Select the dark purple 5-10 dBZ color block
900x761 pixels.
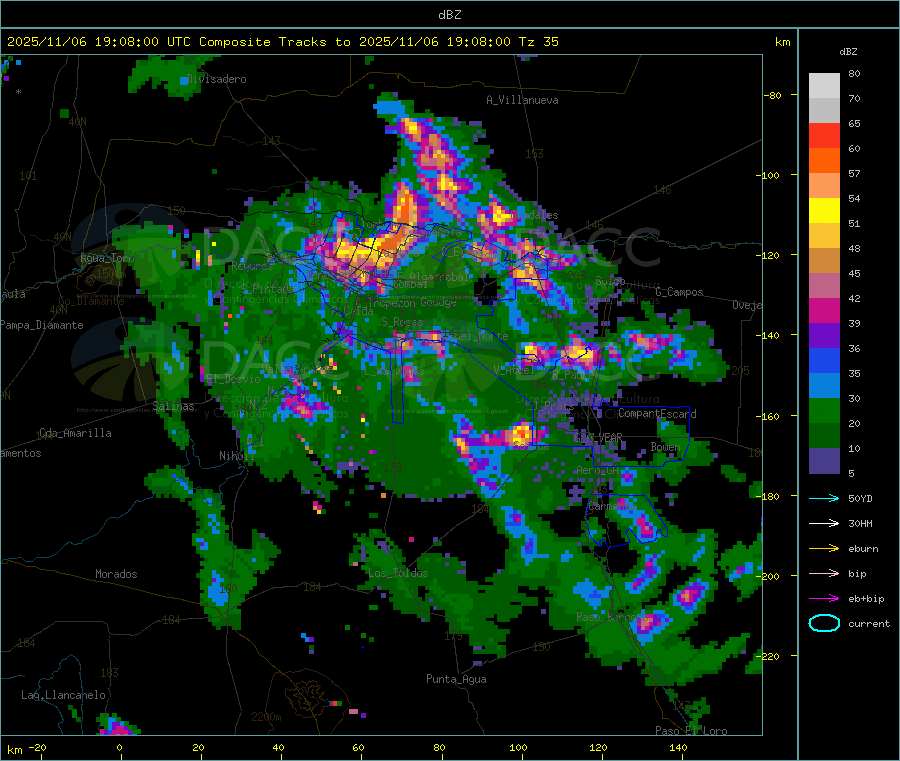pos(824,460)
